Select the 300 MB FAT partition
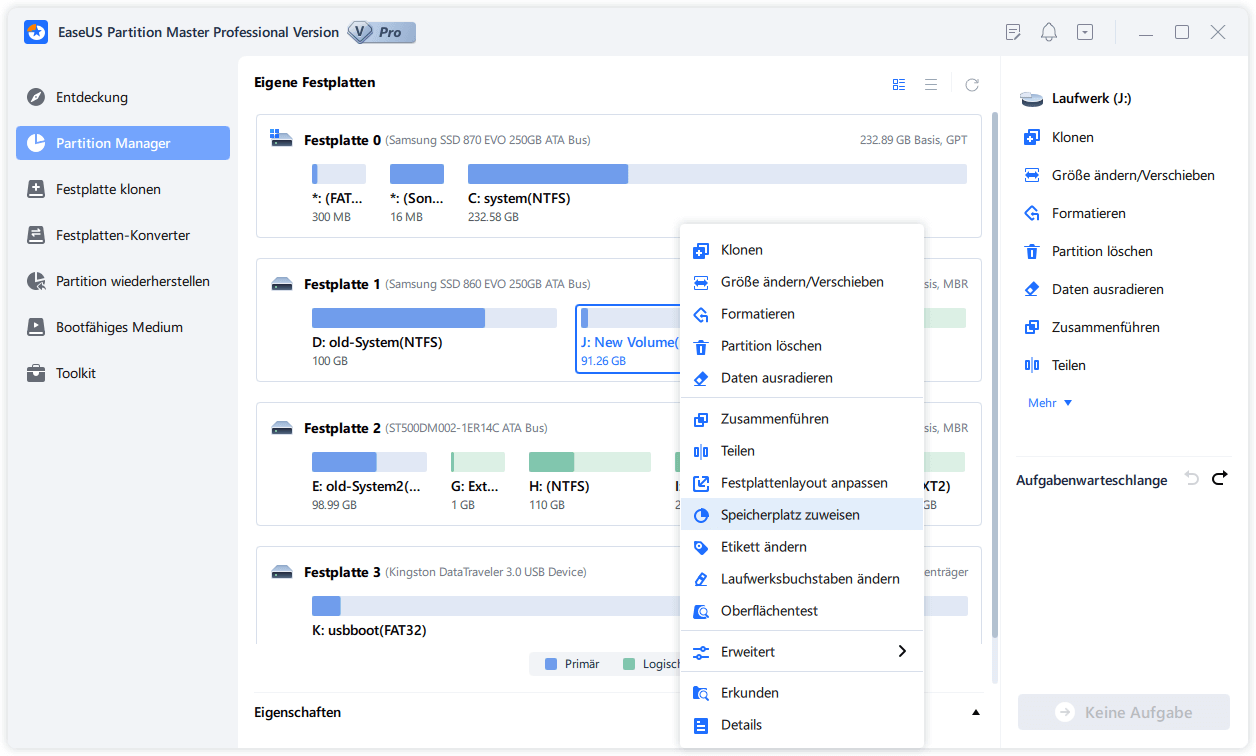The height and width of the screenshot is (756, 1256). (338, 195)
